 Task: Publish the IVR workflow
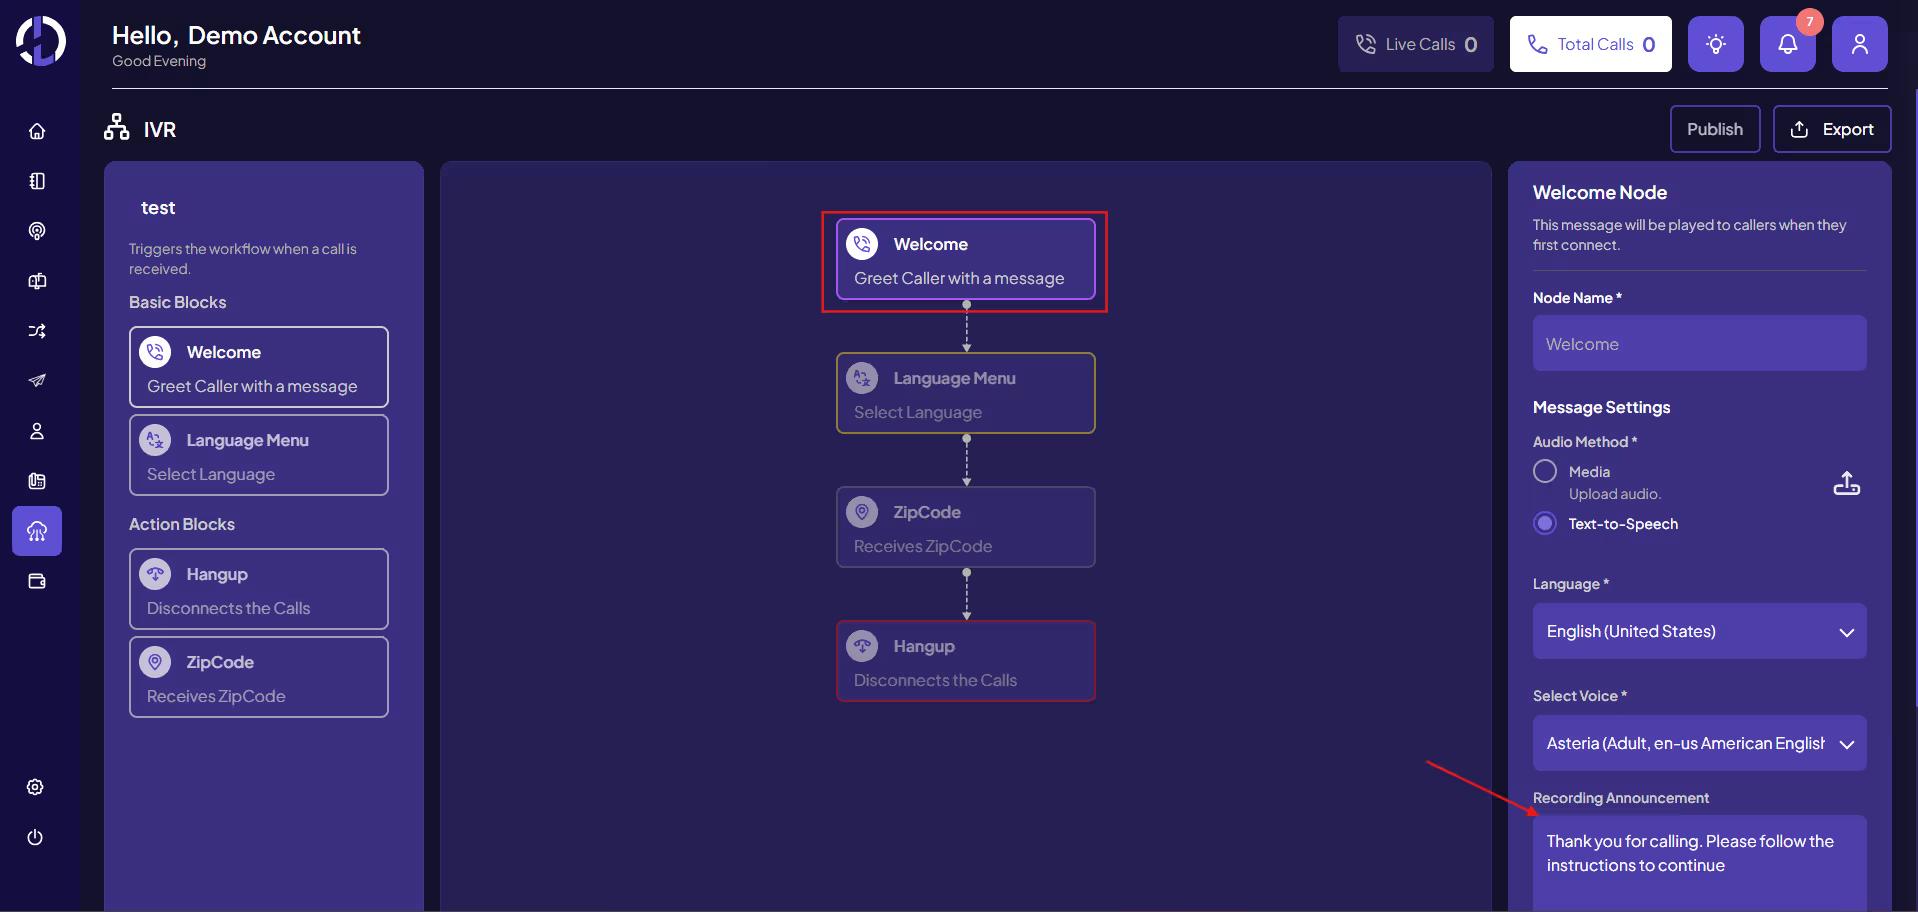(1715, 128)
